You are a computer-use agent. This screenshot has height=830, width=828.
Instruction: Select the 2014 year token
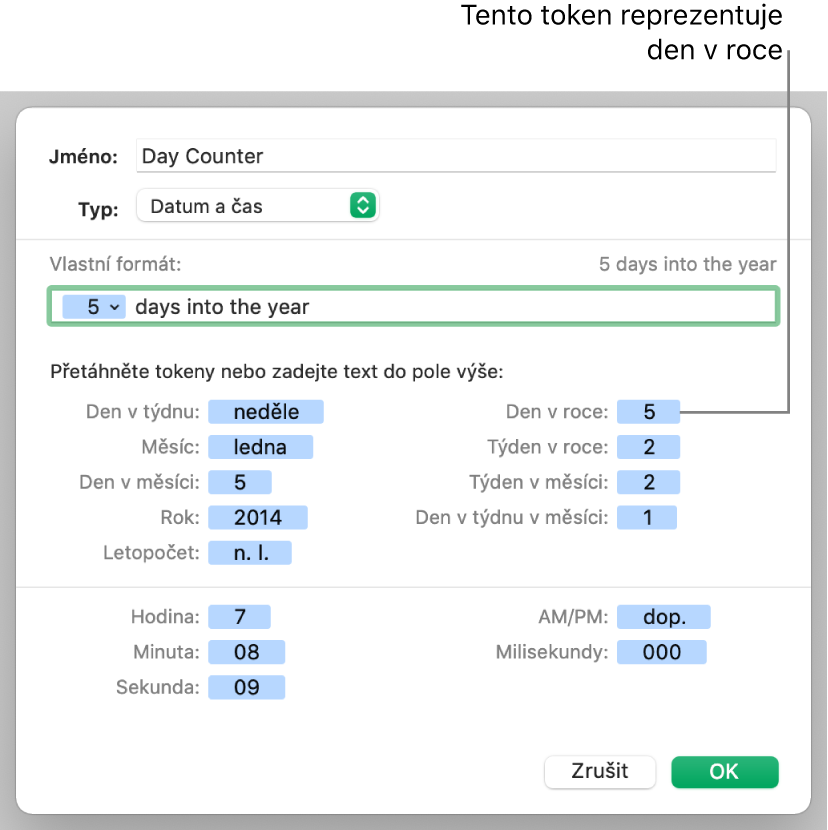258,517
